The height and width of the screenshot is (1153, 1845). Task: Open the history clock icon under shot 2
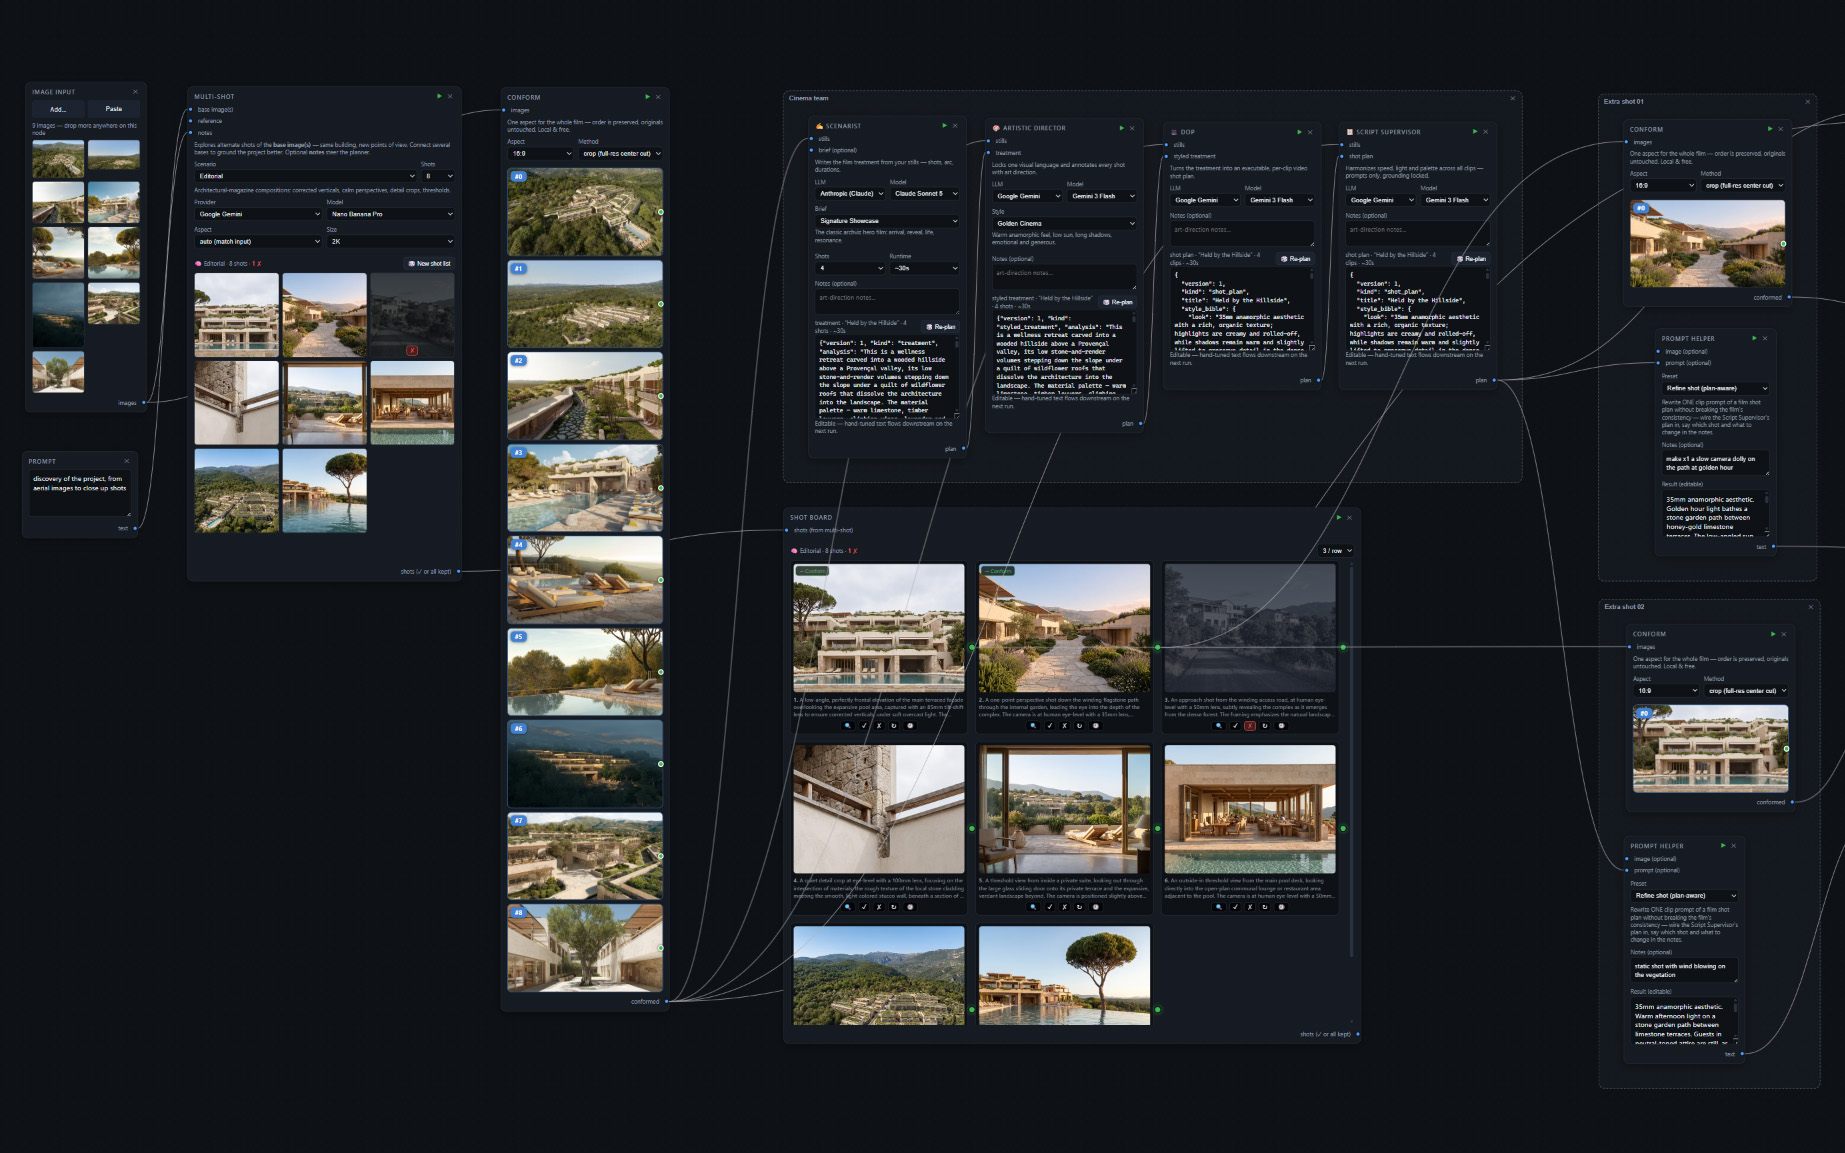(x=1096, y=726)
